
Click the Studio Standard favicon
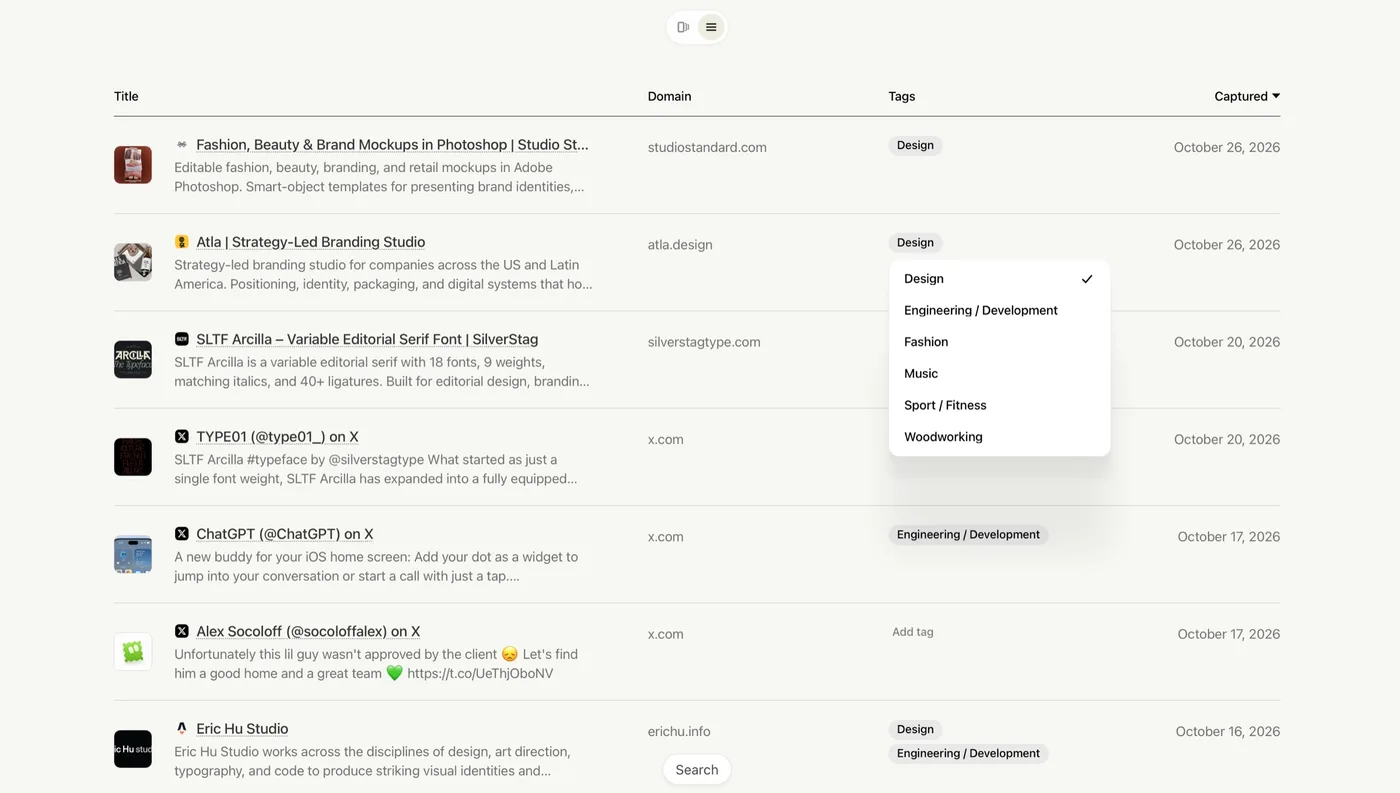click(182, 145)
